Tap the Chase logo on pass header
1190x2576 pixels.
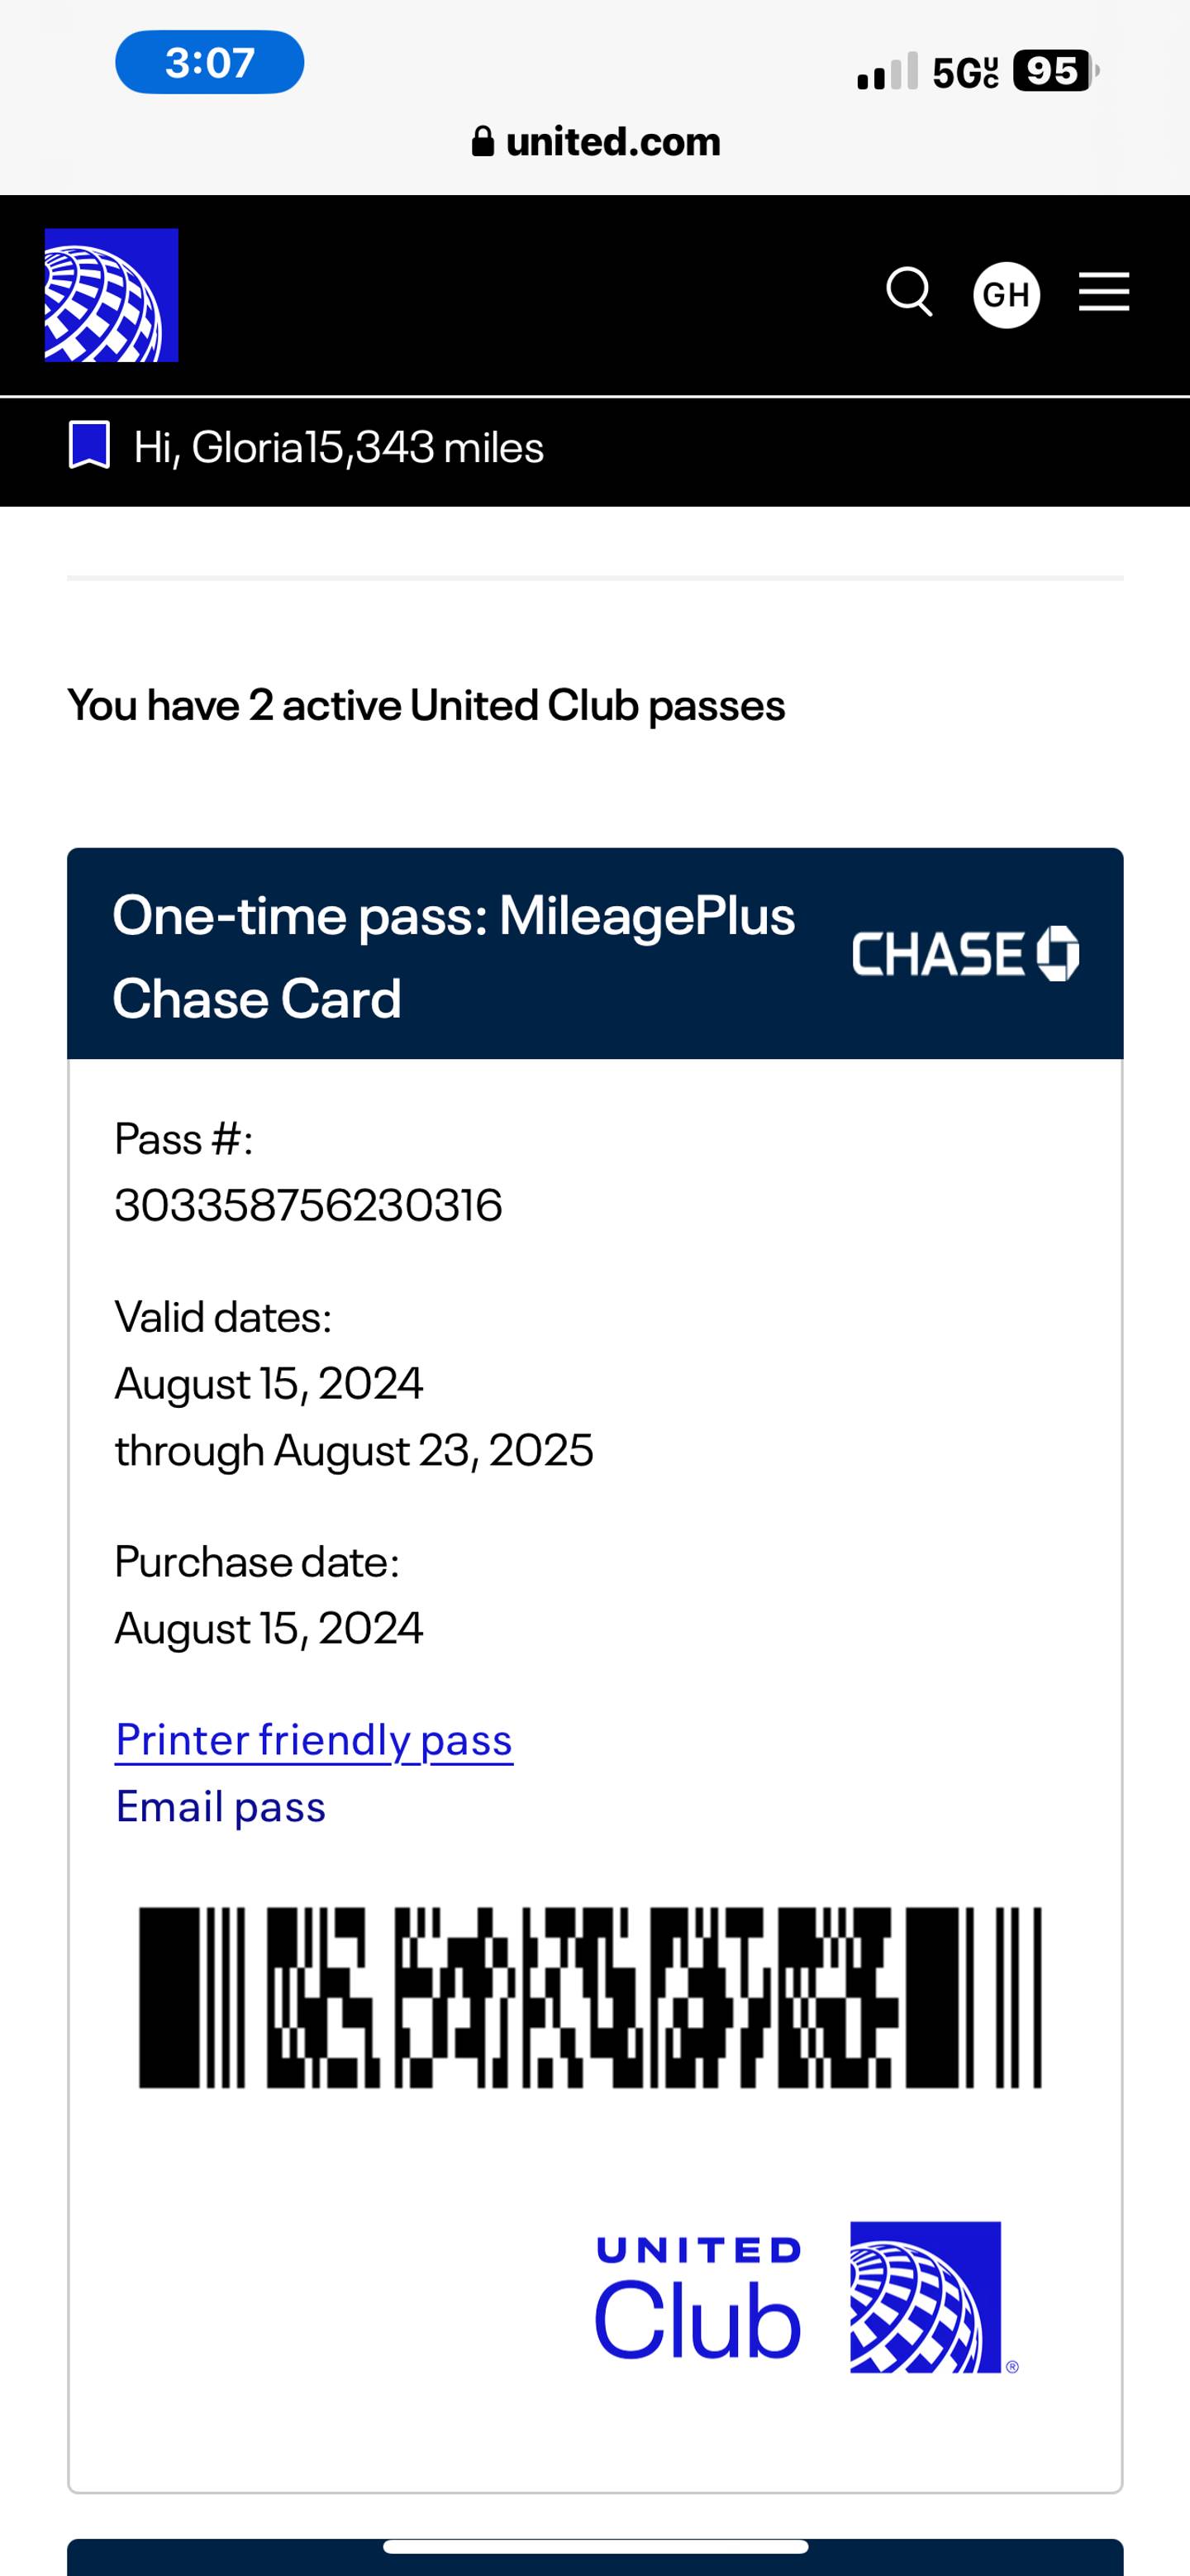(x=964, y=953)
